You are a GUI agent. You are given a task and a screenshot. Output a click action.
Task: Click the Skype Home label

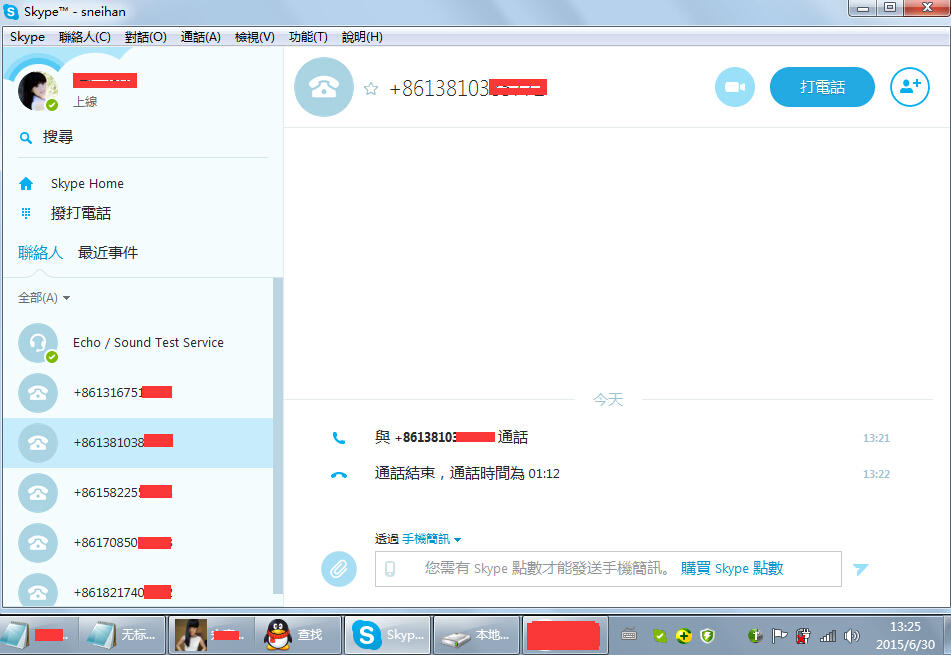coord(87,183)
